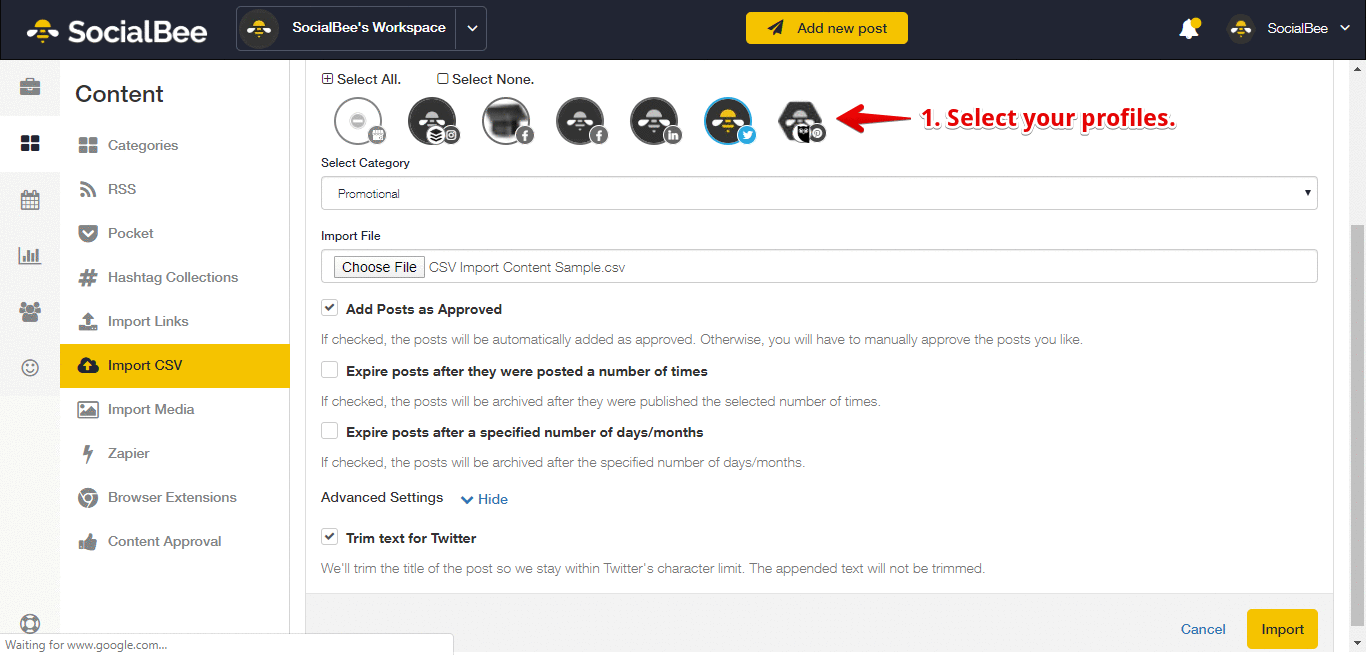This screenshot has height=655, width=1366.
Task: Collapse Advanced Settings via Hide
Action: 484,499
